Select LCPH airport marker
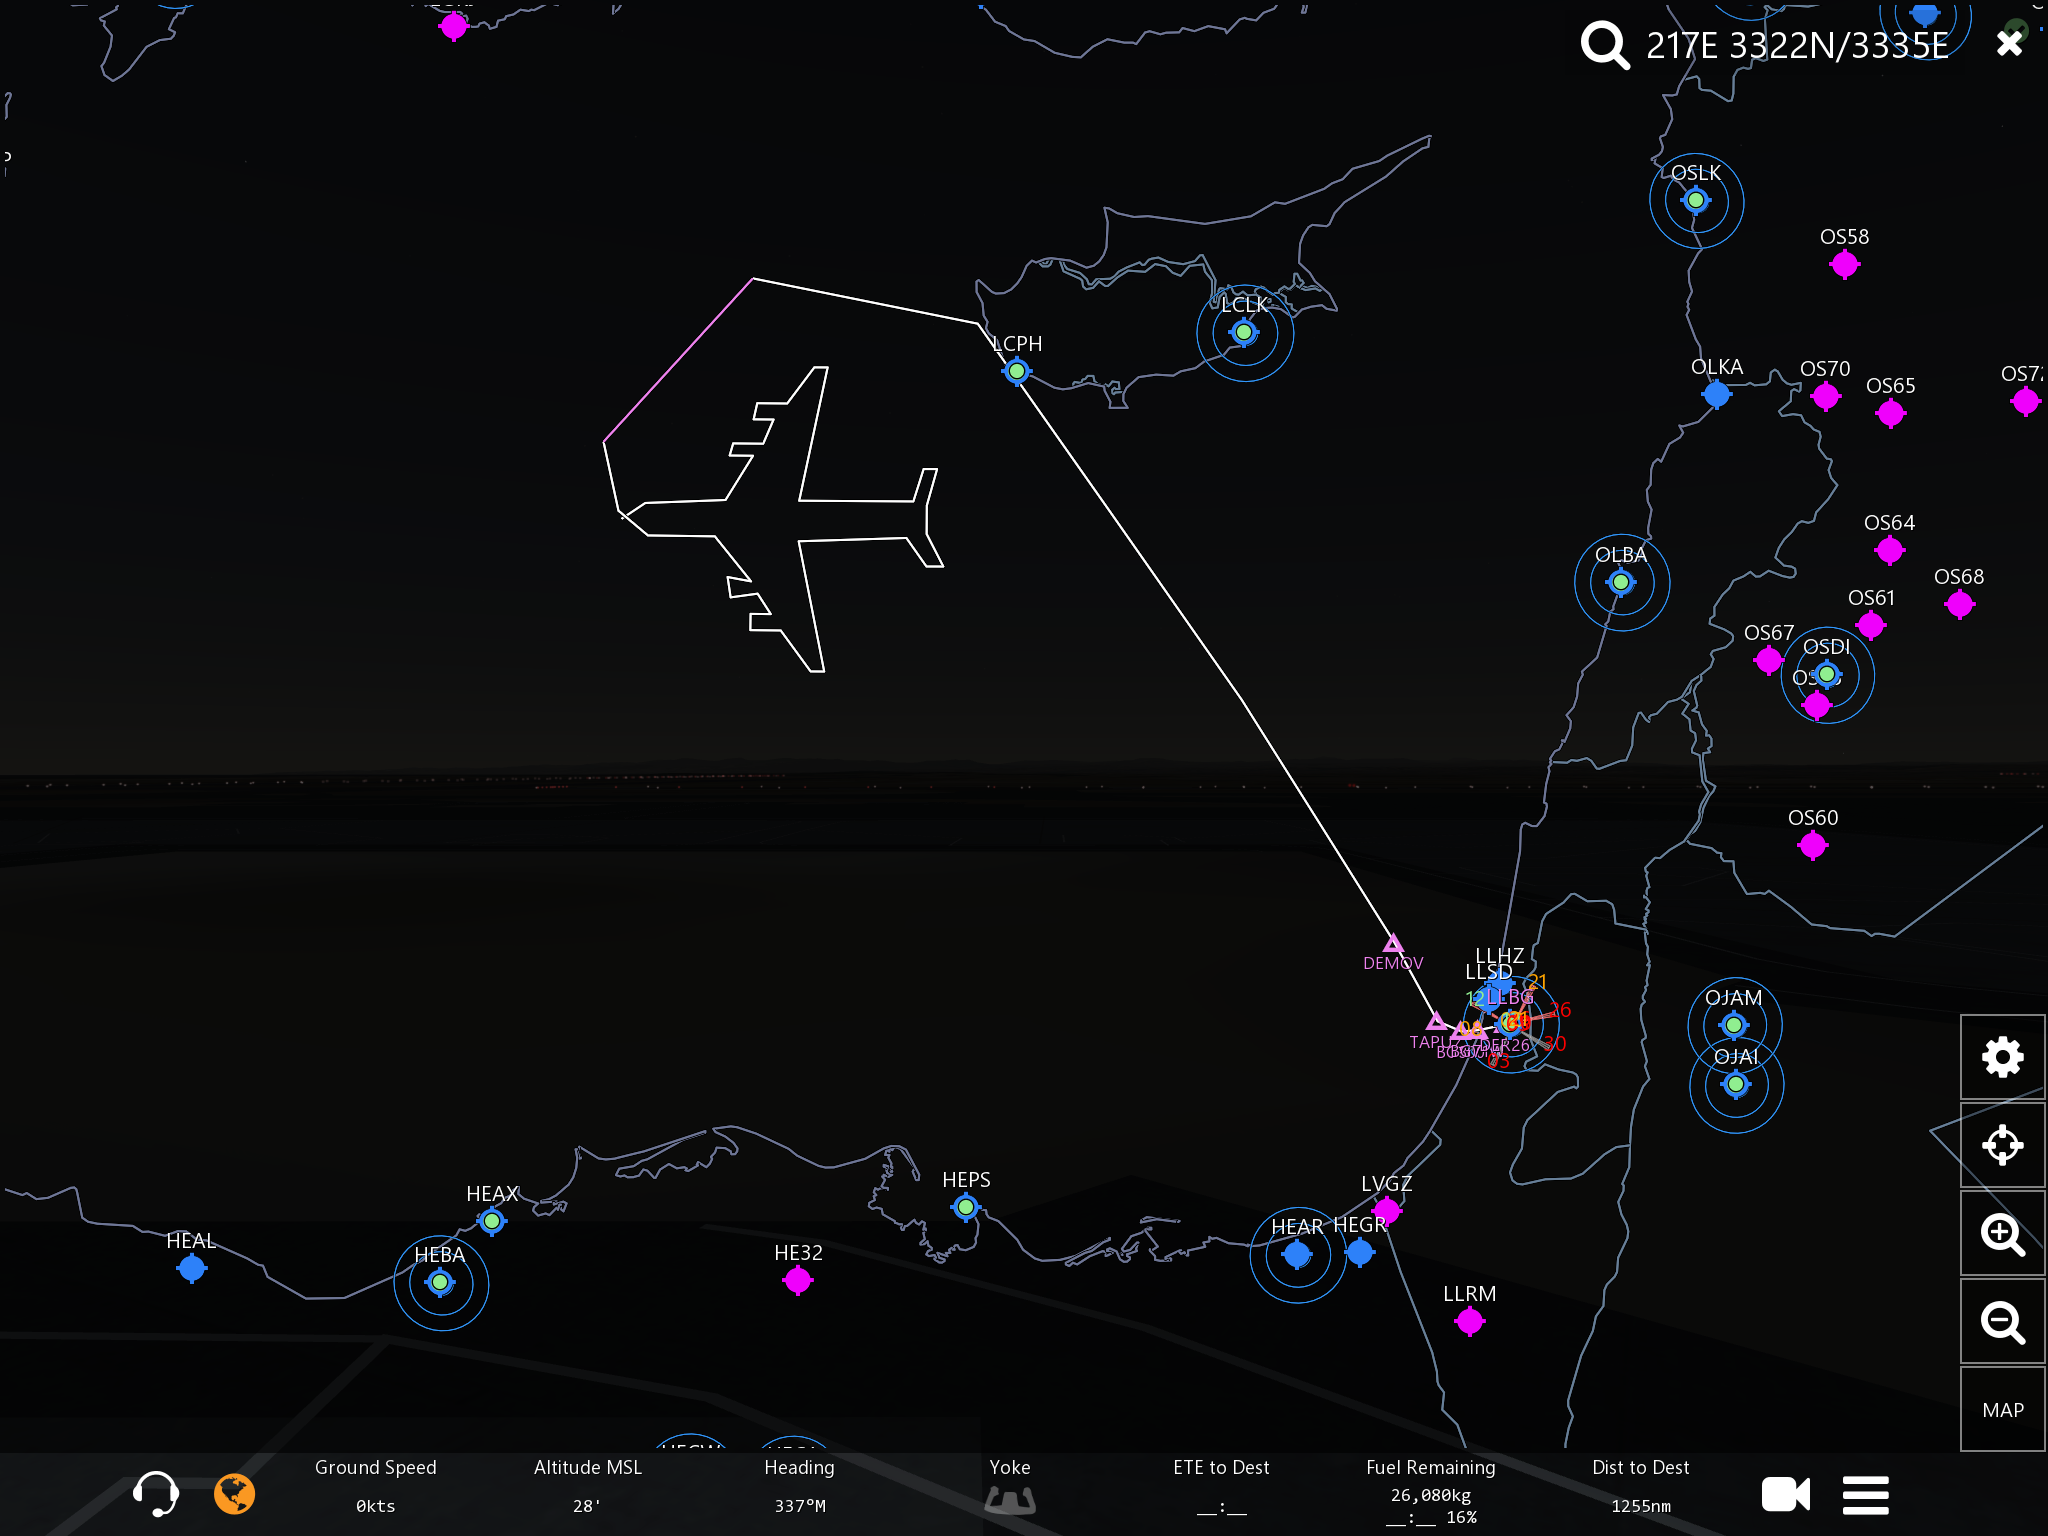Screen dimensions: 2048x1536 [x=1017, y=371]
